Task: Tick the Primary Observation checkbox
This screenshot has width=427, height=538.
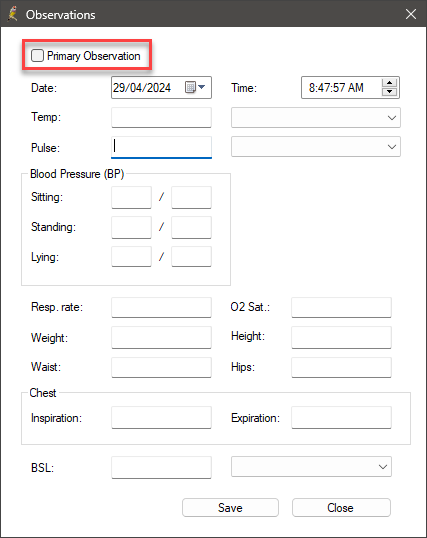Action: pos(37,55)
